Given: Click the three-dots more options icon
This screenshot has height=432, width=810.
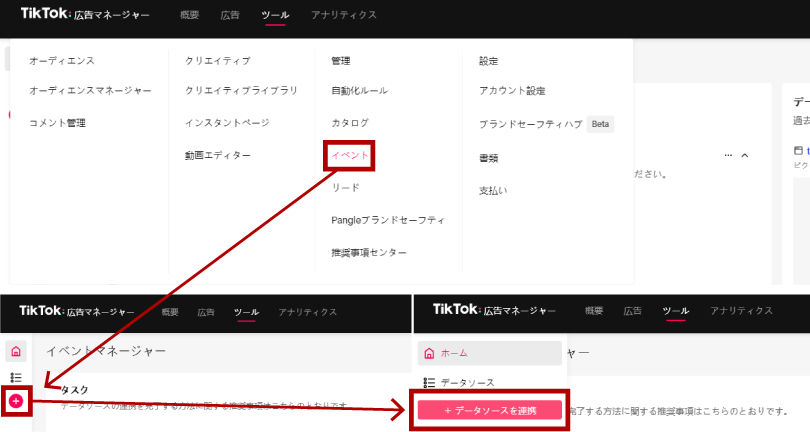Looking at the screenshot, I should coord(728,155).
